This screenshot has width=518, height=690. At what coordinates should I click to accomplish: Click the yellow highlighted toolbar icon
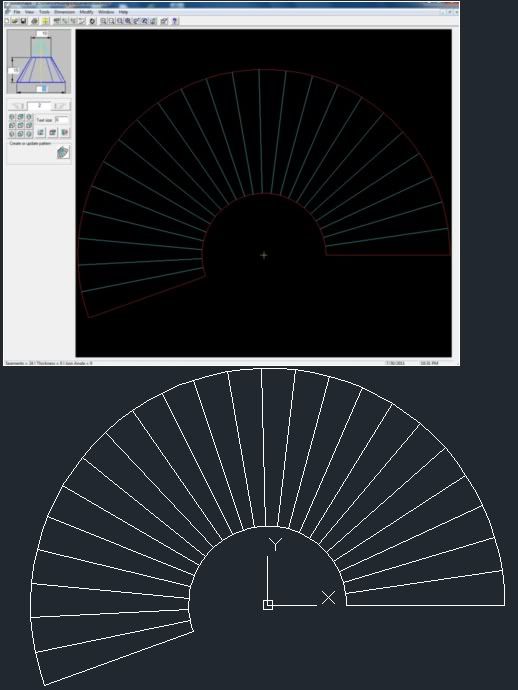click(45, 21)
